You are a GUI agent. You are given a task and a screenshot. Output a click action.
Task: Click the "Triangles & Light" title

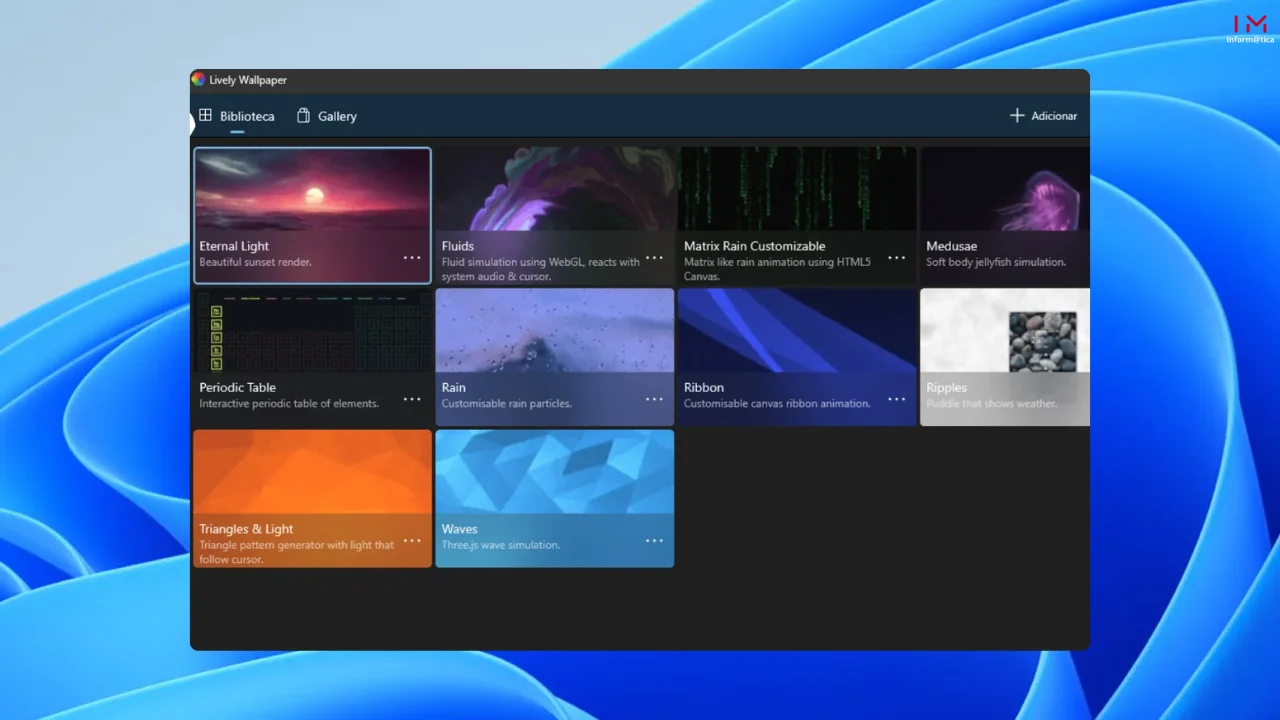click(x=246, y=529)
